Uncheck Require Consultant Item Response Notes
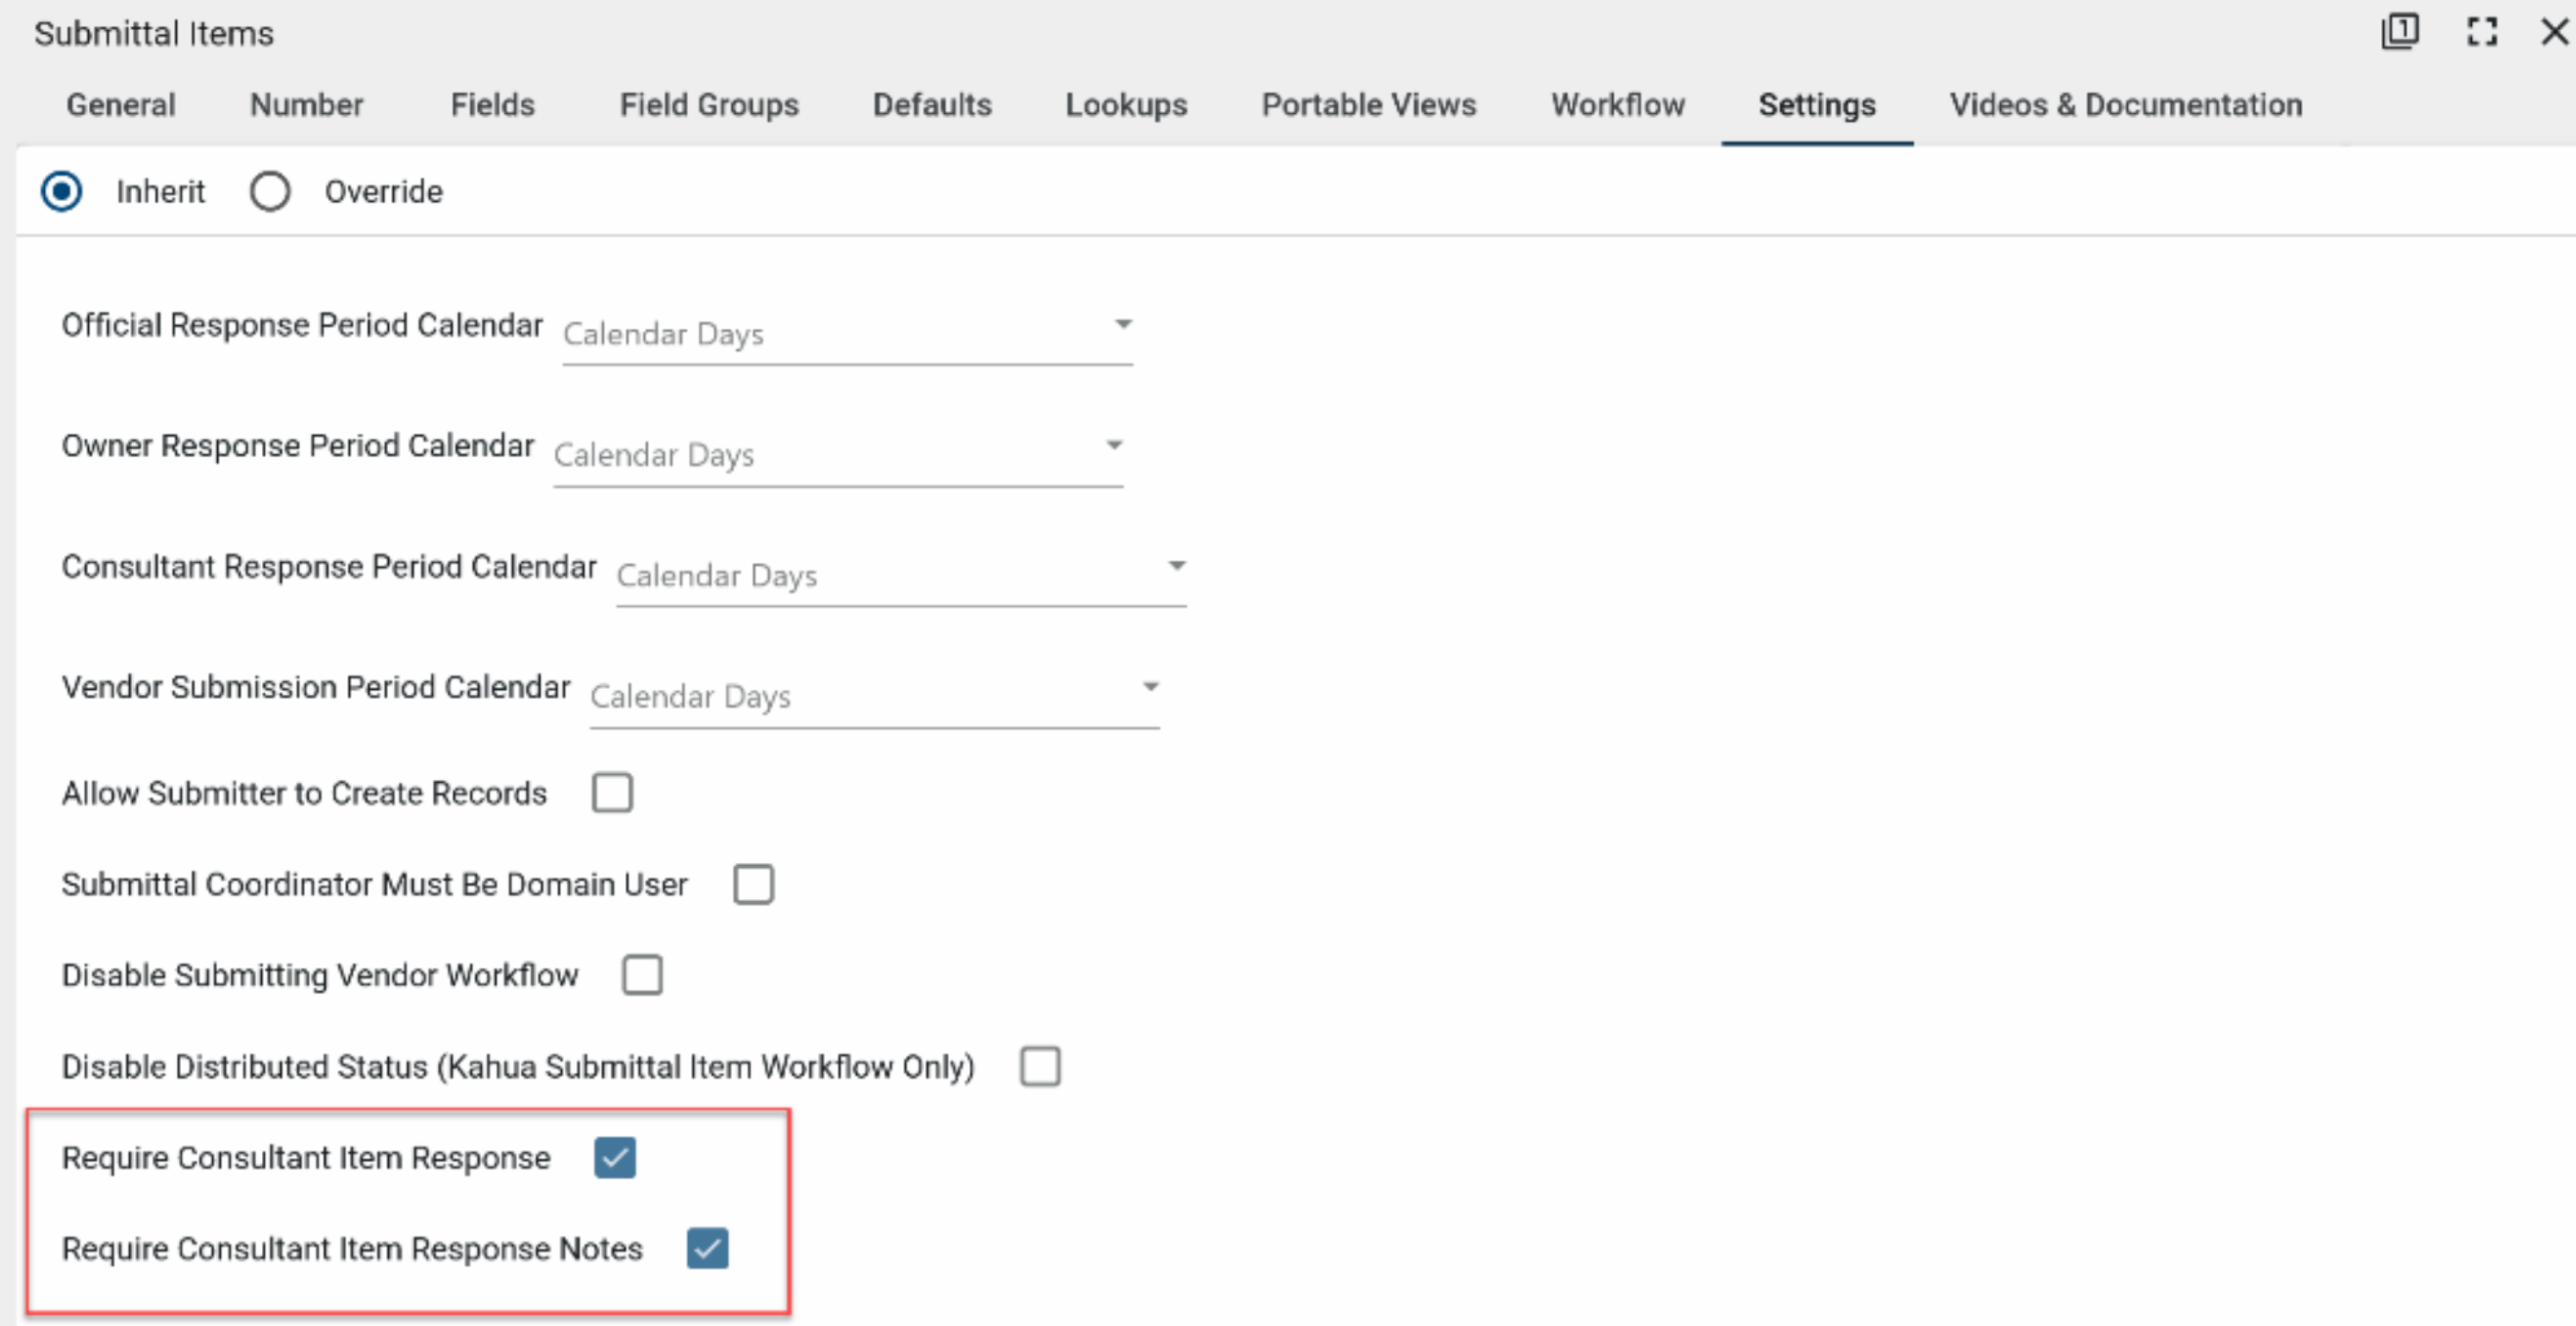The width and height of the screenshot is (2576, 1326). 707,1249
